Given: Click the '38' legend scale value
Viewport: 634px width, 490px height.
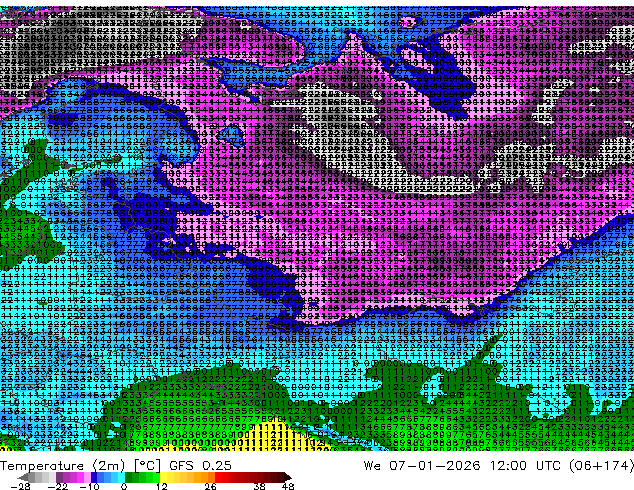Looking at the screenshot, I should tap(259, 486).
